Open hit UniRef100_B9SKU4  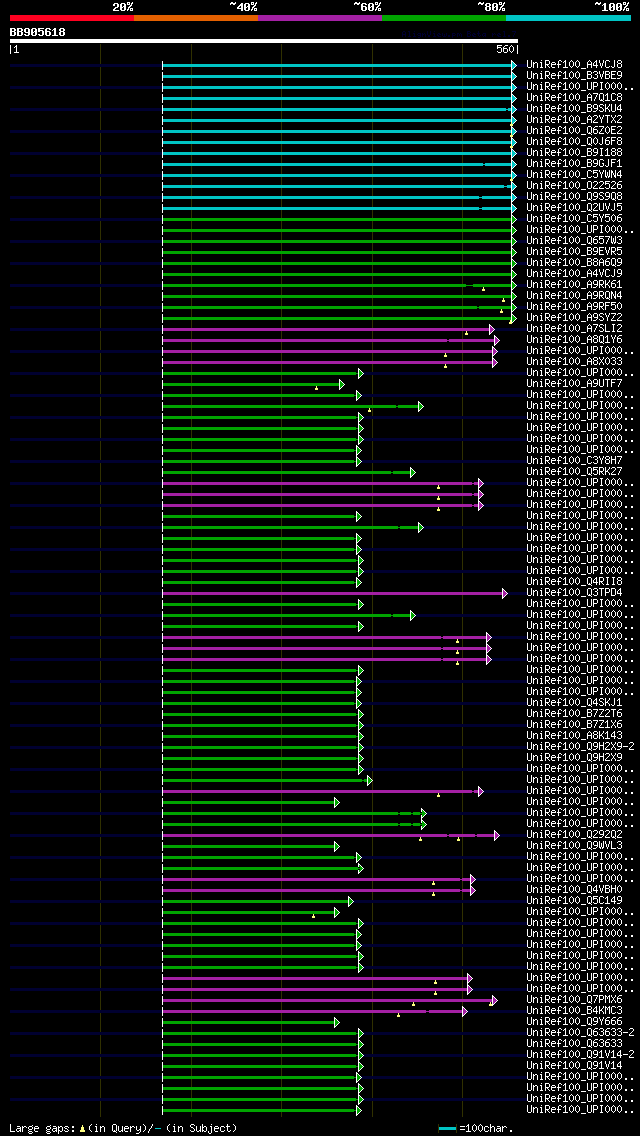pyautogui.click(x=574, y=109)
